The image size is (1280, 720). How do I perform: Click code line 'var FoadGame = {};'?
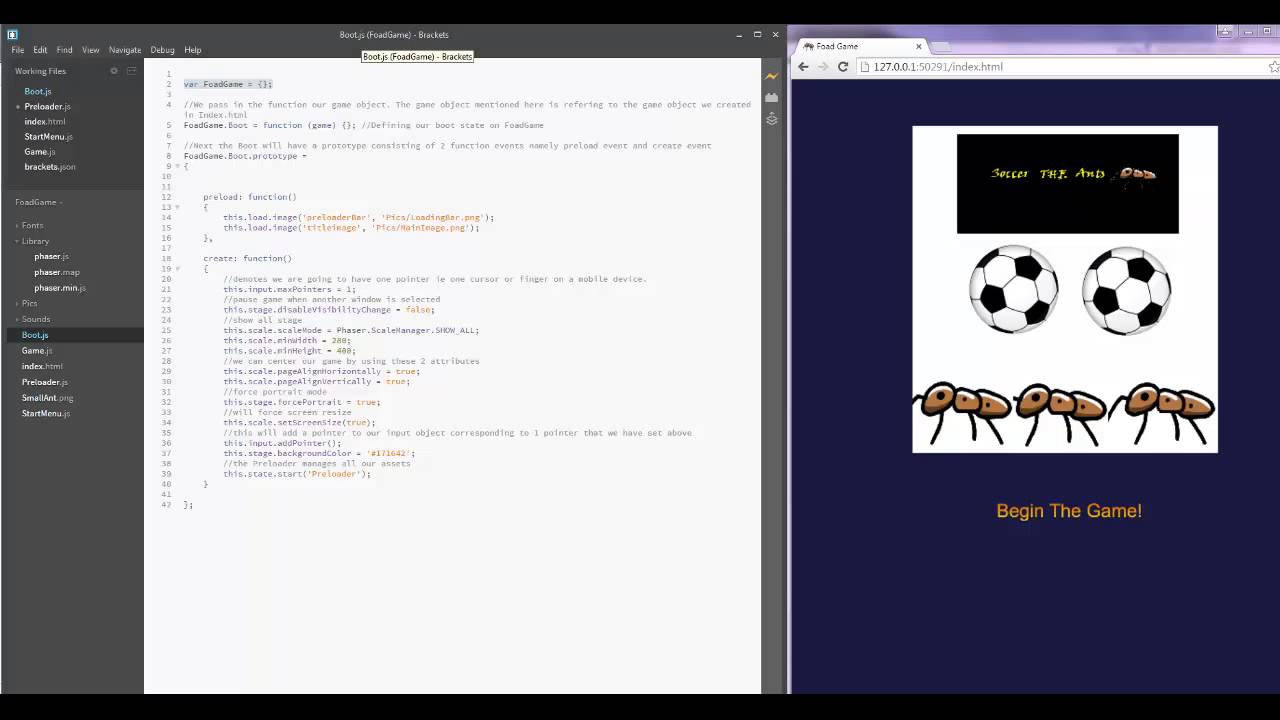click(x=228, y=84)
